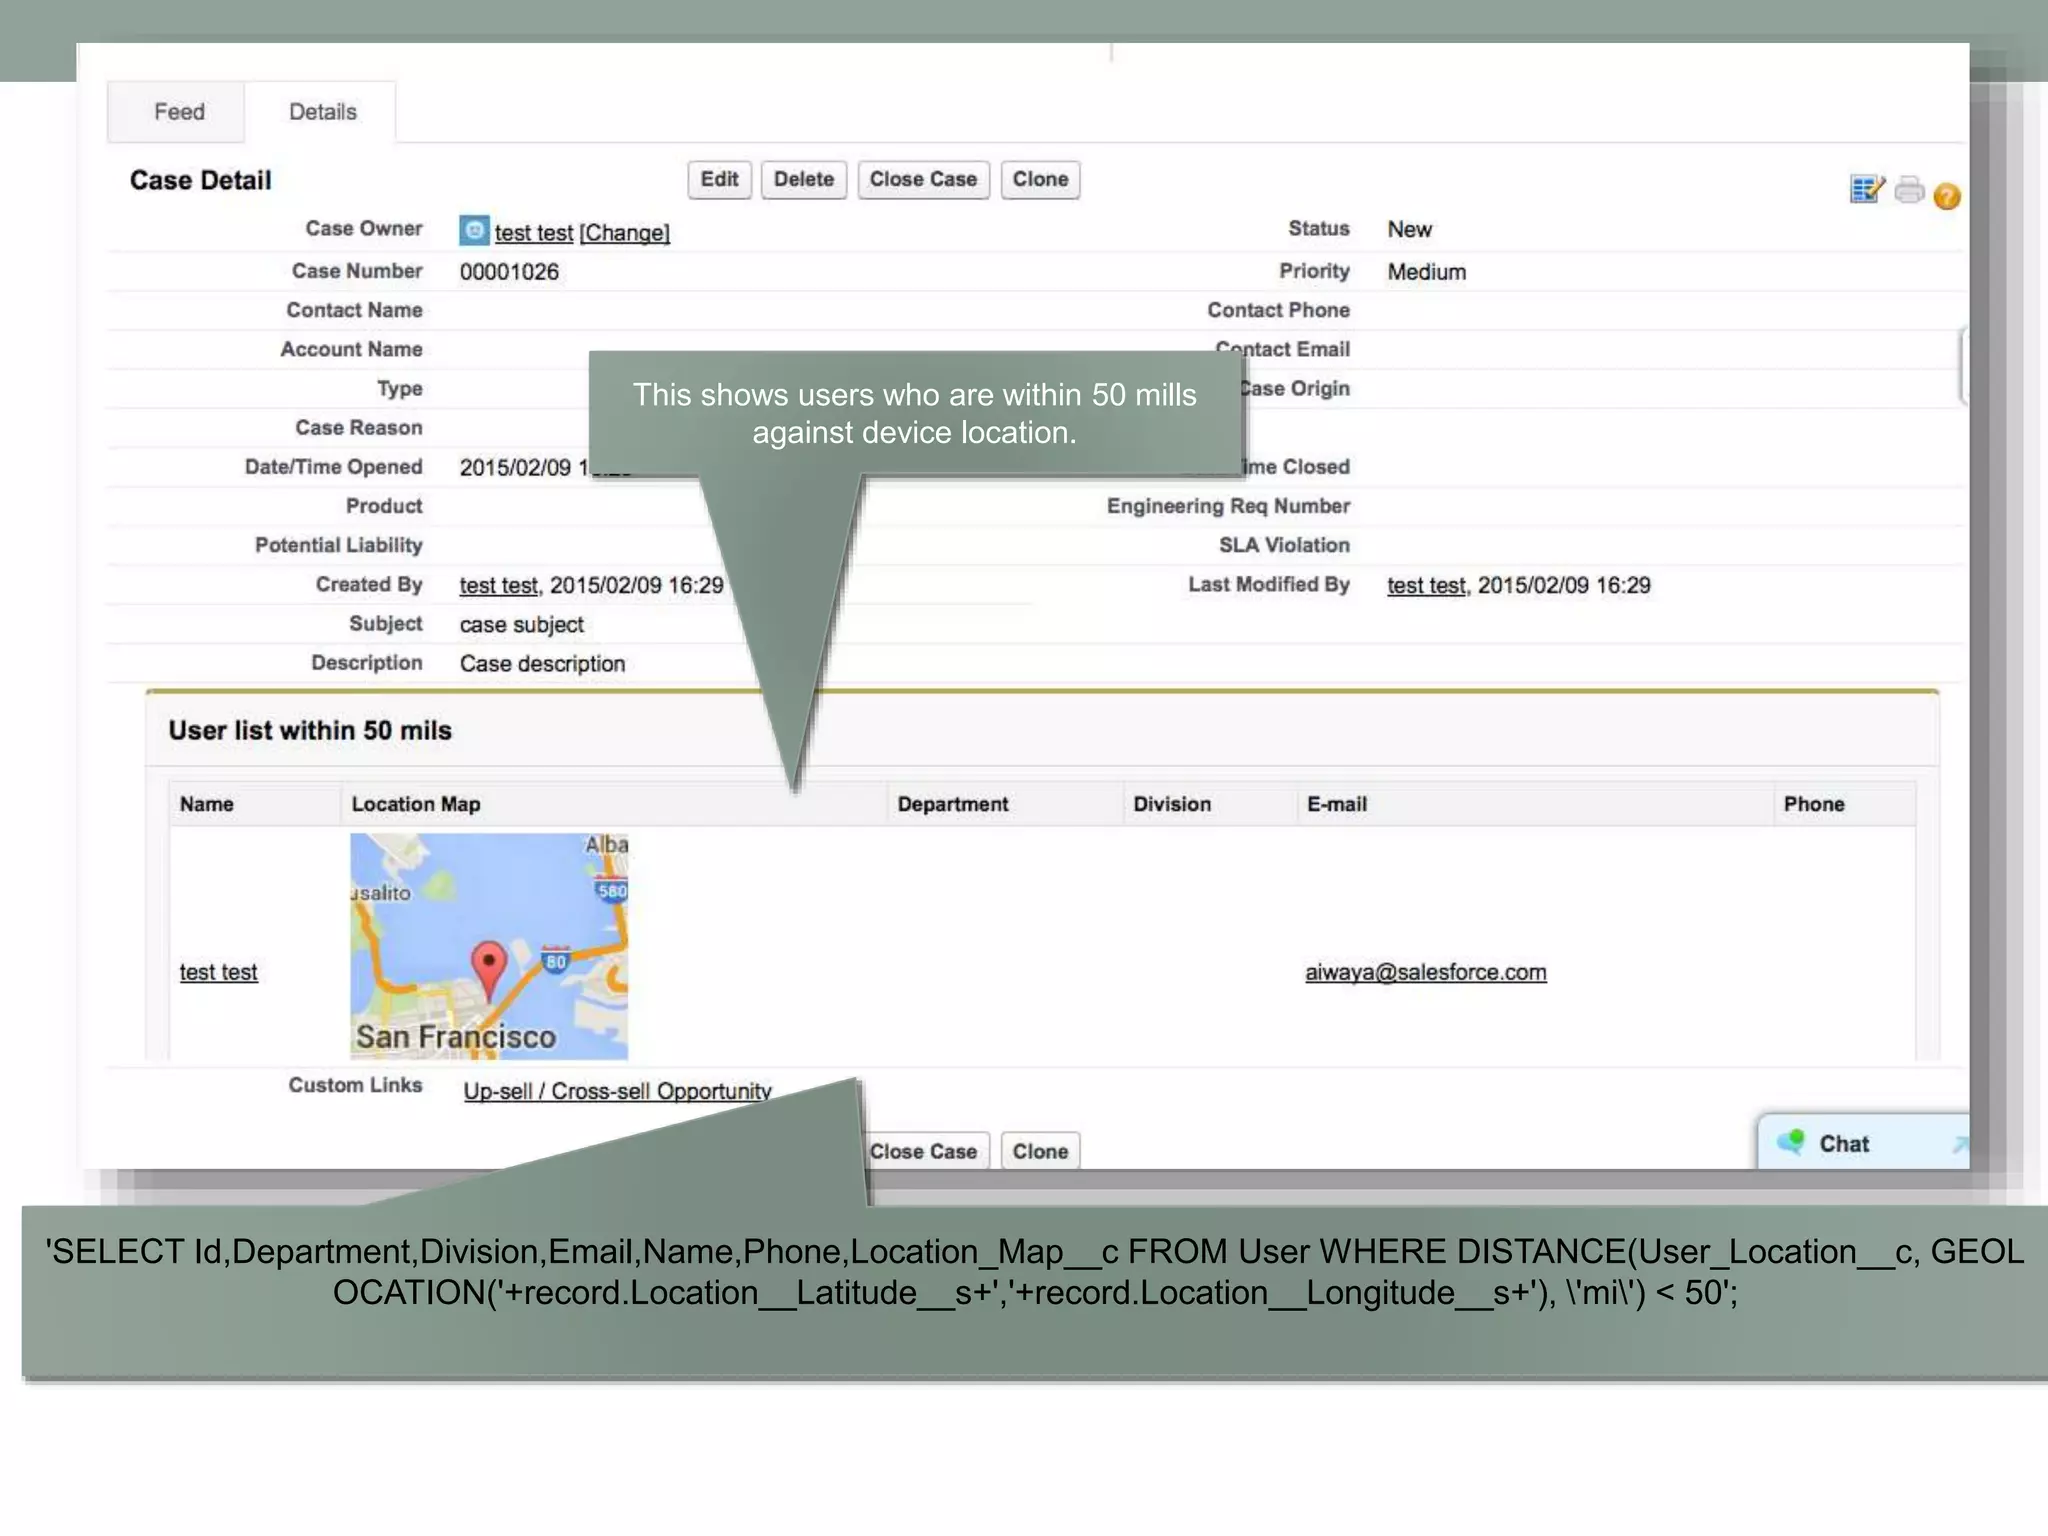Click the Case Detail heading

tap(200, 180)
